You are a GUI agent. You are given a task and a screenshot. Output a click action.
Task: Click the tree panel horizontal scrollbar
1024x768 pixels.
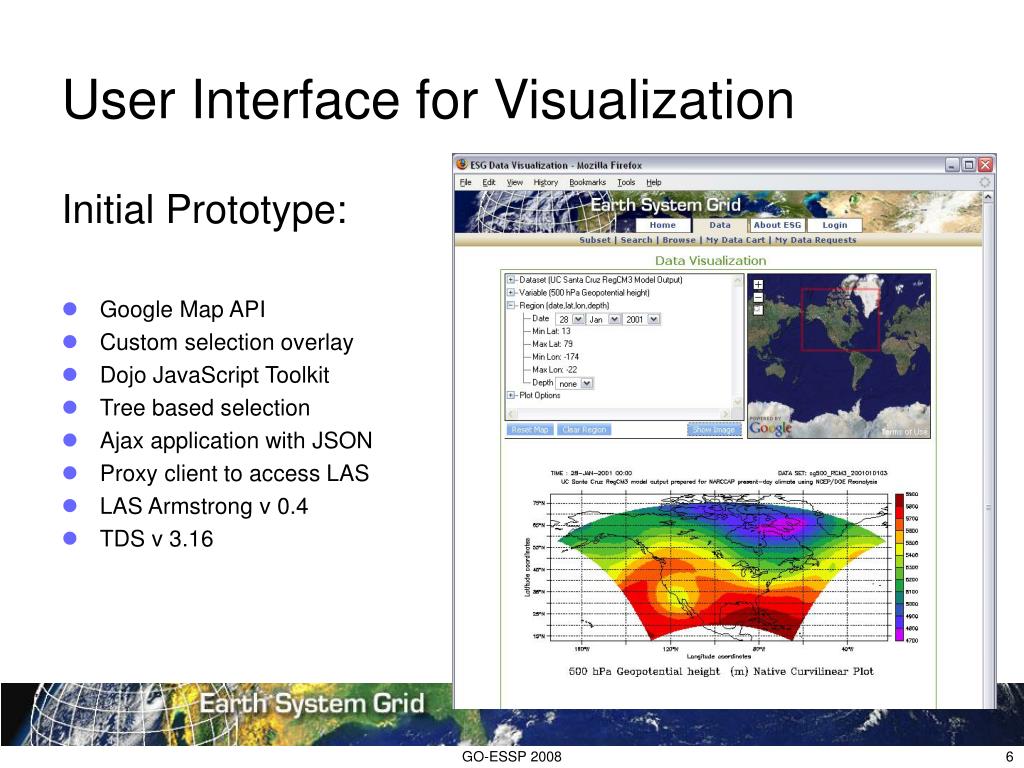pos(619,413)
